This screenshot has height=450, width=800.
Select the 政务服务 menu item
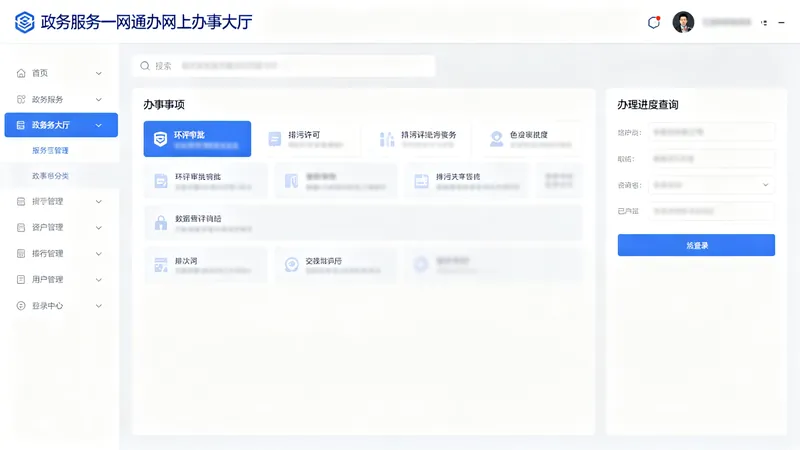pos(61,99)
